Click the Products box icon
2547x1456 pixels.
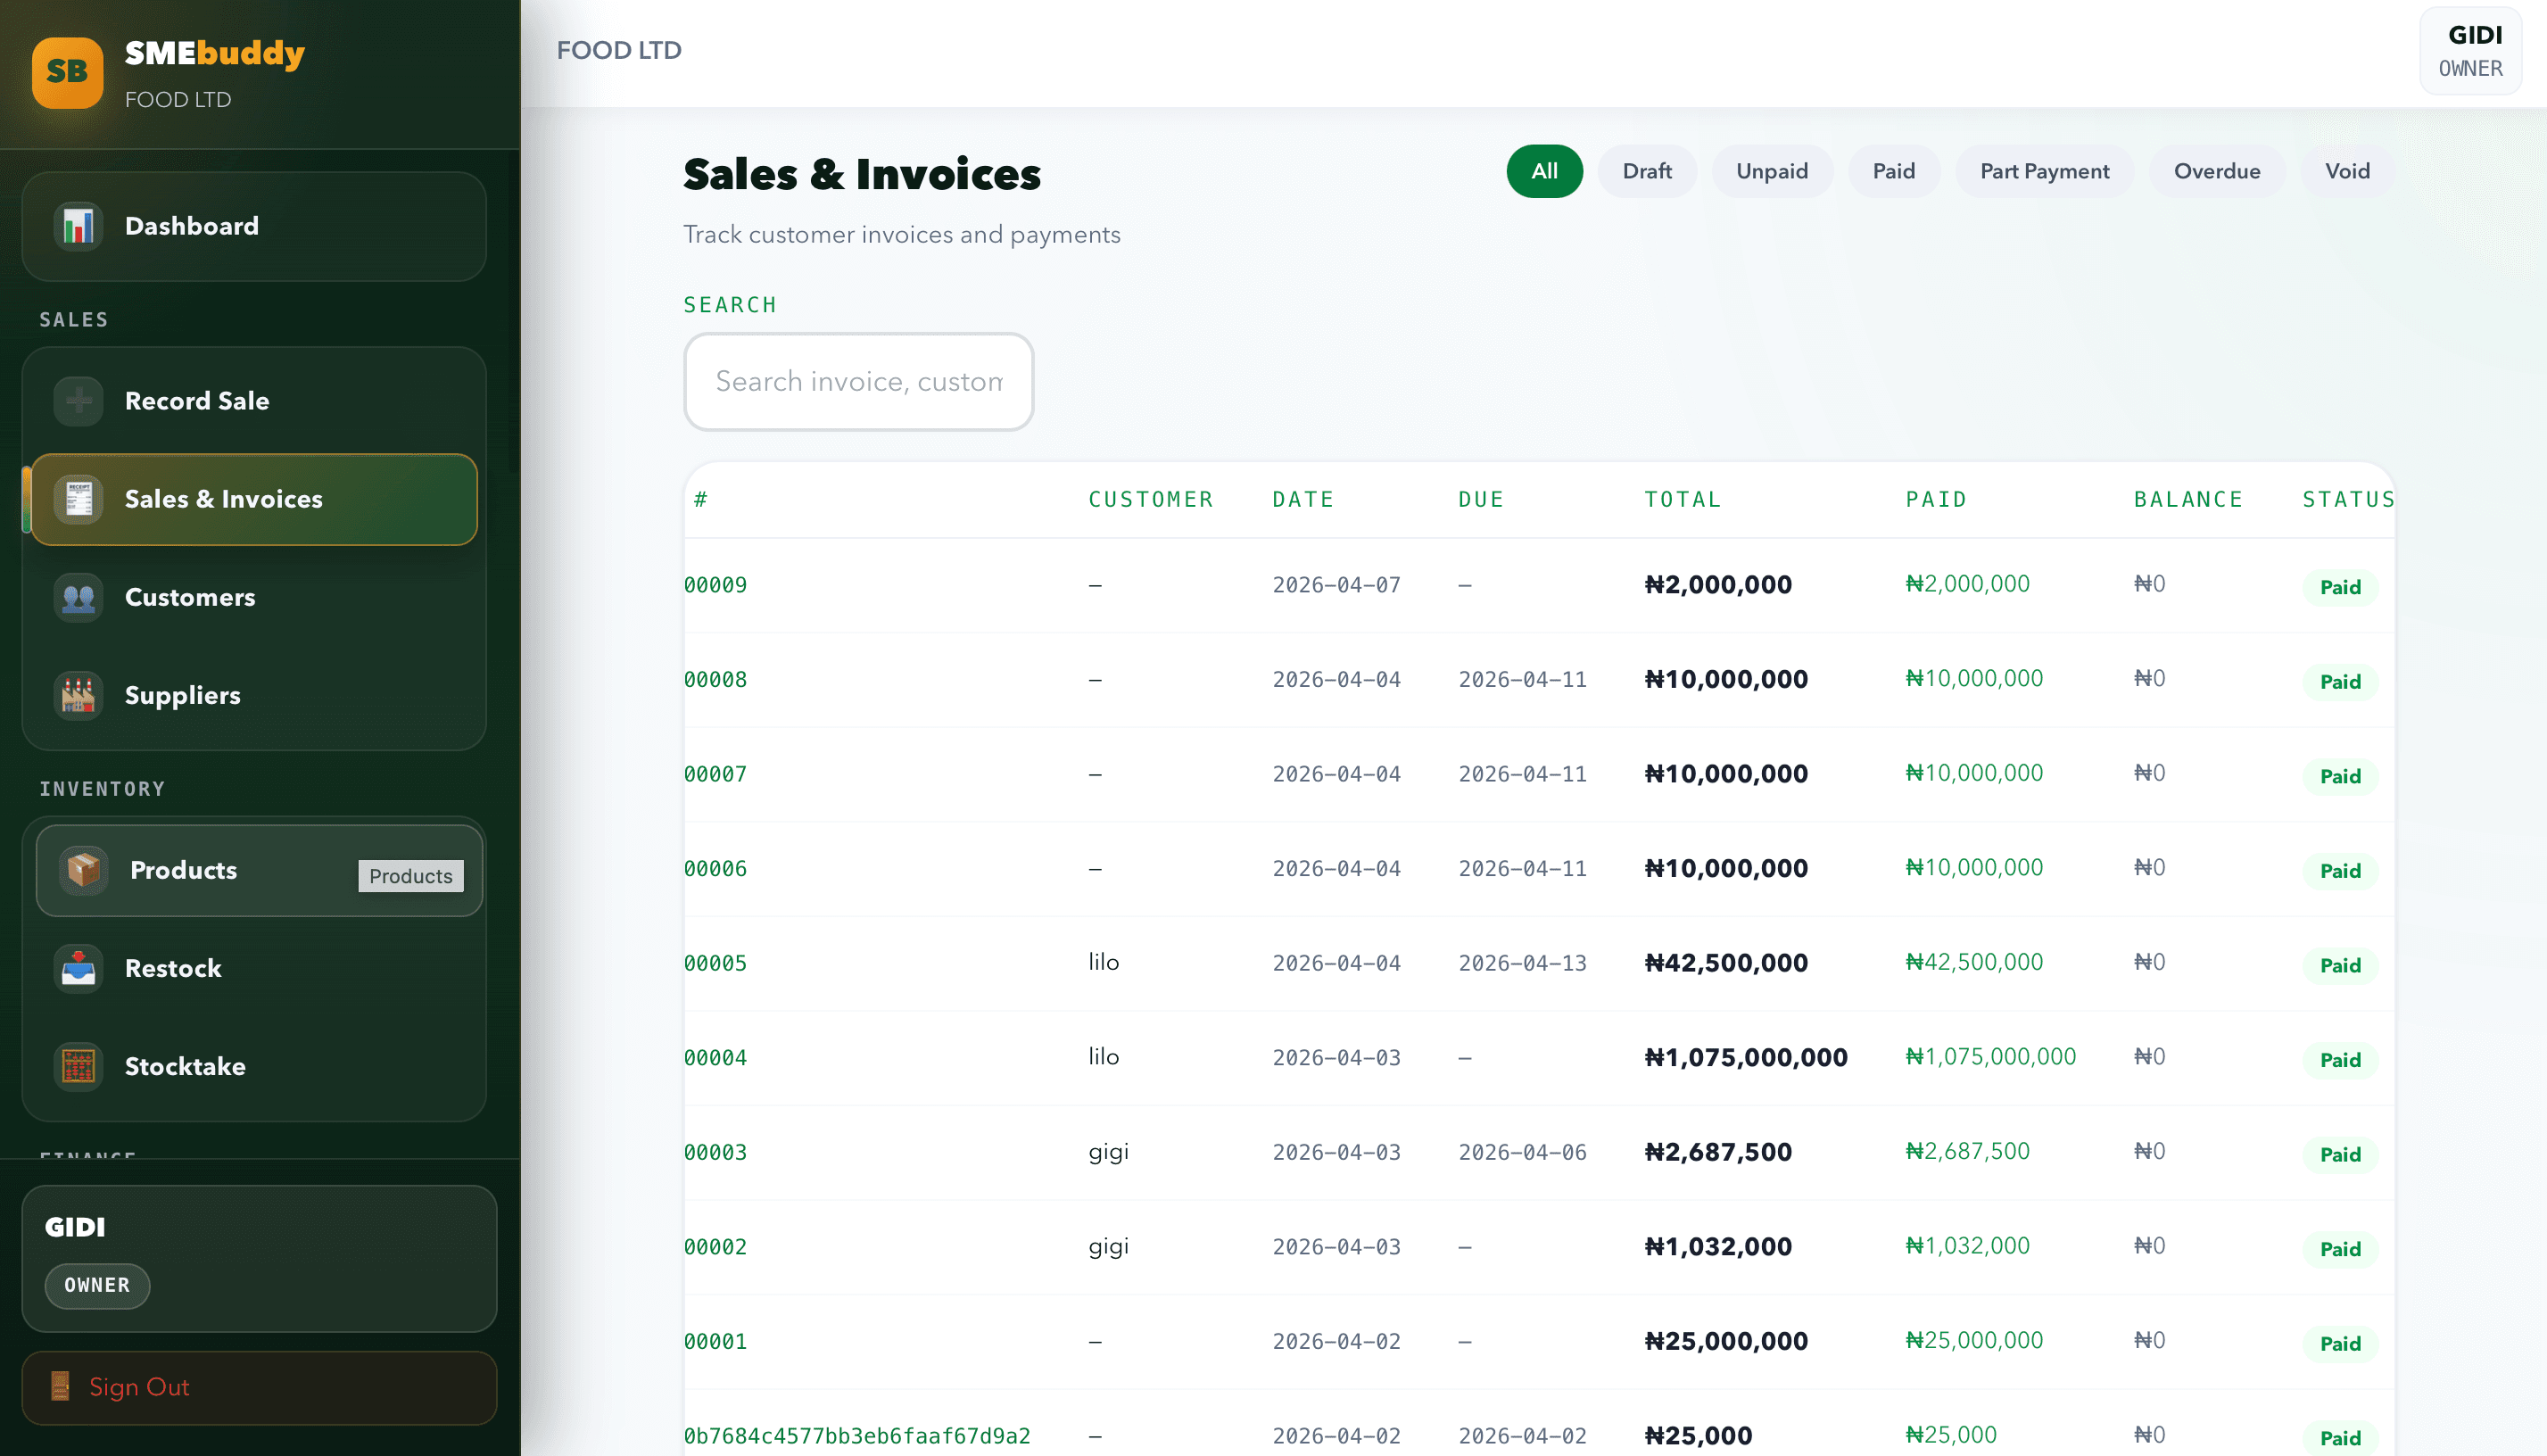[x=84, y=870]
